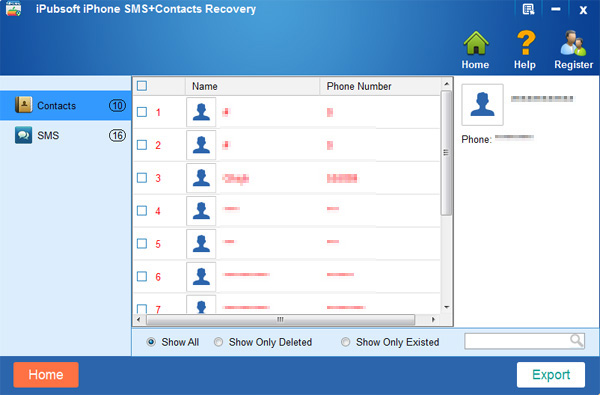Click the search magnifier icon
This screenshot has width=600, height=395.
576,340
